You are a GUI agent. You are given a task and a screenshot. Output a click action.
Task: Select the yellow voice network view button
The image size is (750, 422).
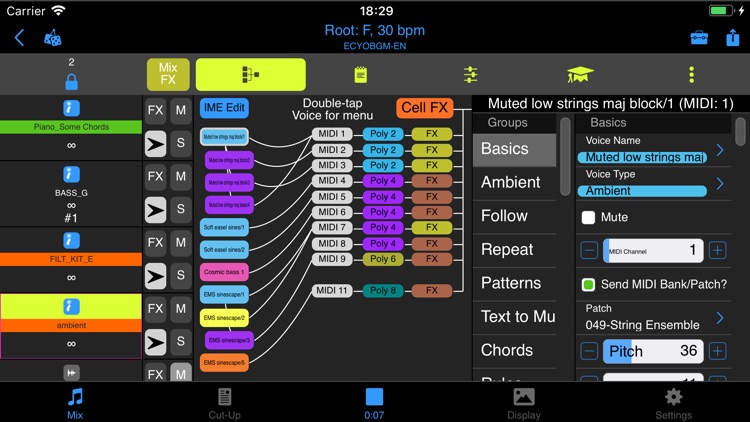click(251, 75)
